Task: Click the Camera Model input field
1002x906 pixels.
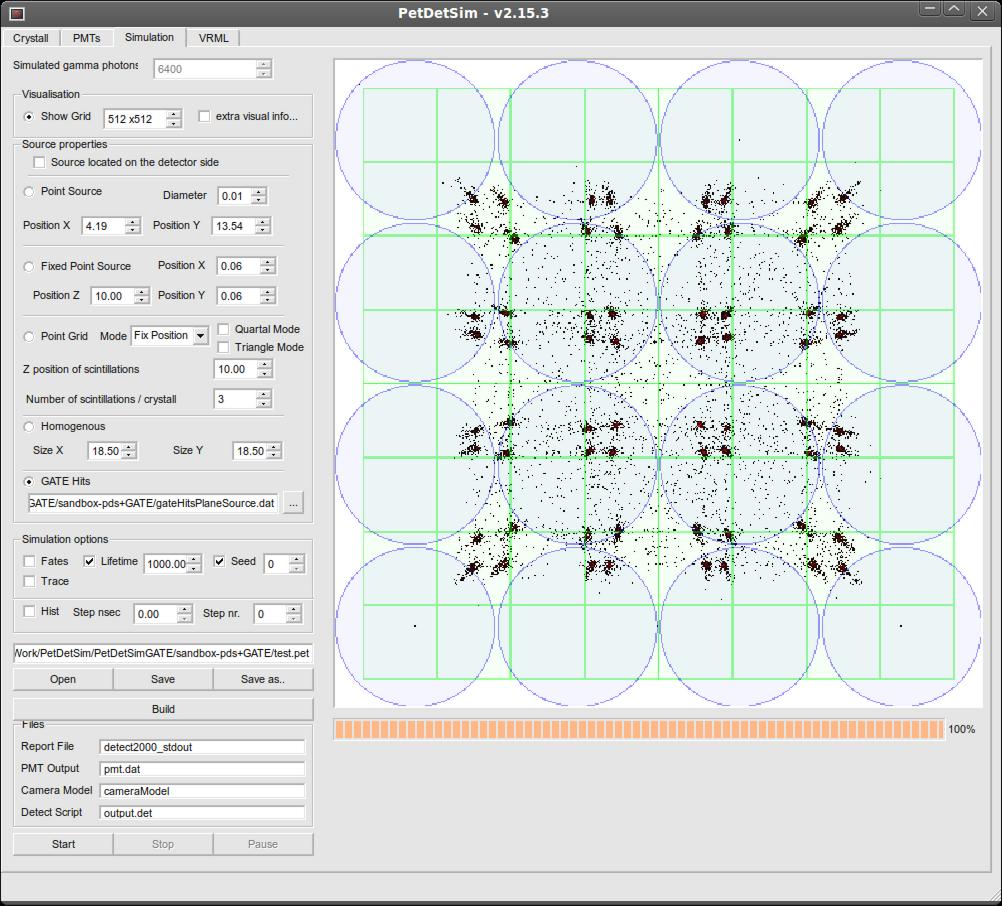Action: click(x=203, y=791)
